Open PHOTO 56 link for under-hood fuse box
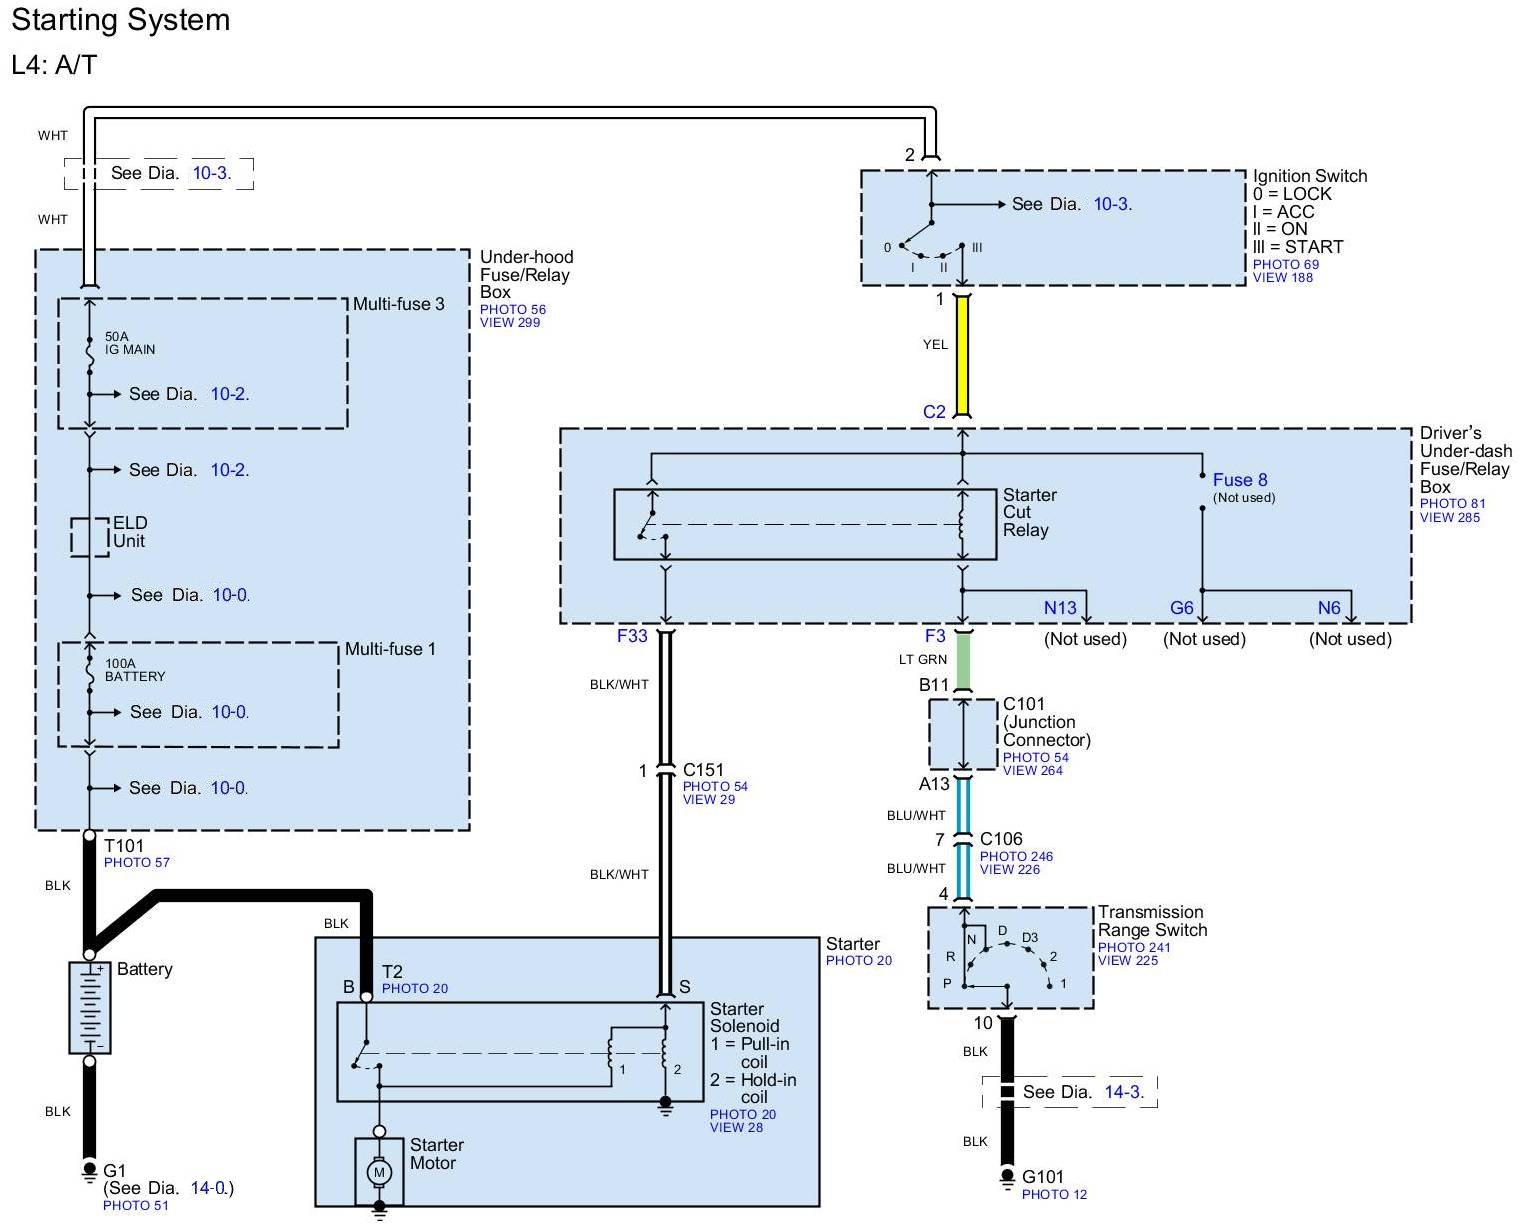The height and width of the screenshot is (1230, 1526). [x=513, y=310]
